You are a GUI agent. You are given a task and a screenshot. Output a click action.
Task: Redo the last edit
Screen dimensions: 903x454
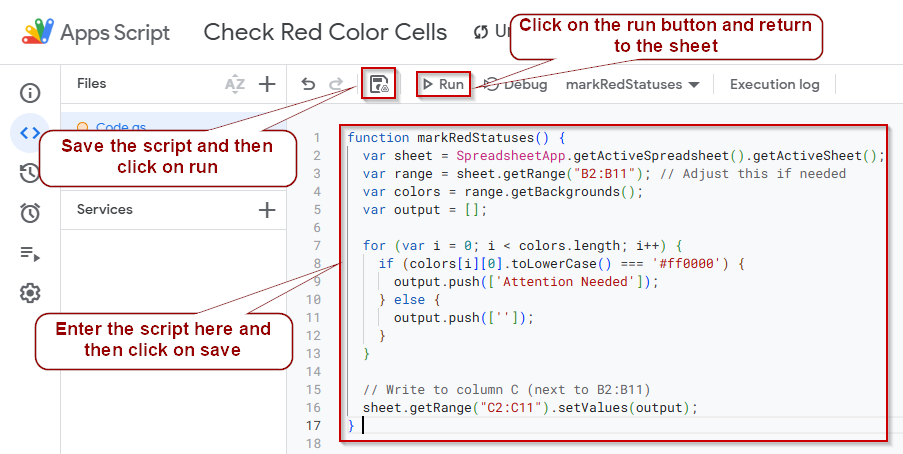[336, 84]
